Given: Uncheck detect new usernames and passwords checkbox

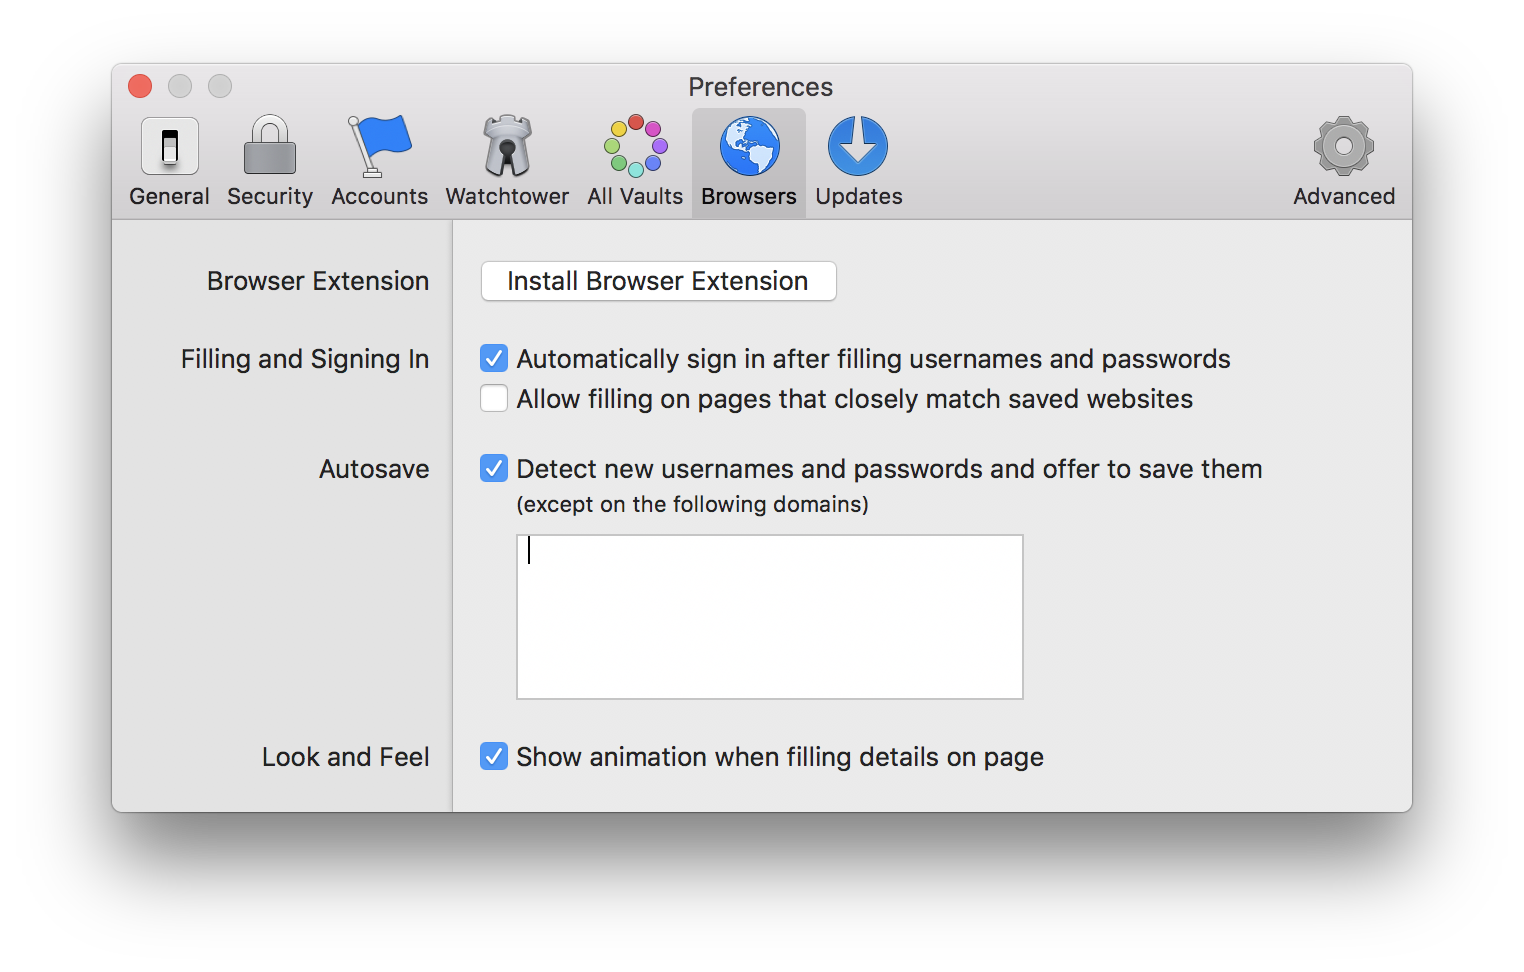Looking at the screenshot, I should pyautogui.click(x=494, y=468).
